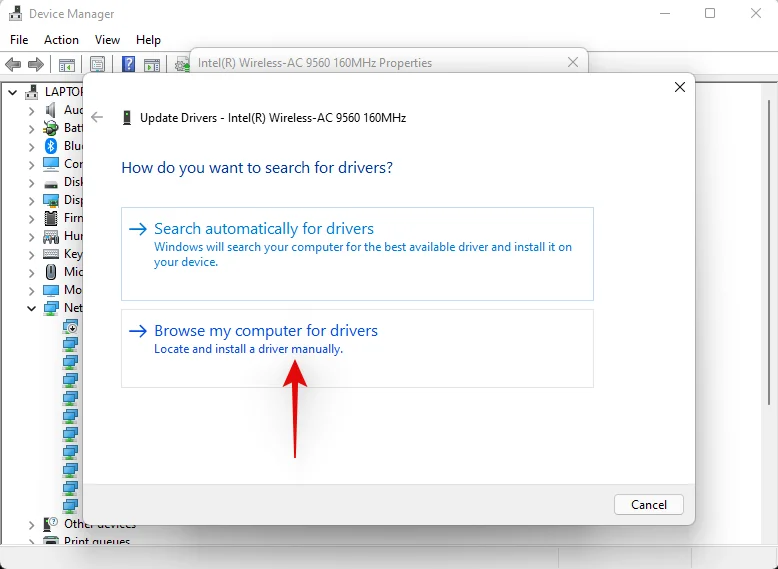Click the Show/Hide Console Tree toolbar icon
This screenshot has width=778, height=569.
[67, 65]
